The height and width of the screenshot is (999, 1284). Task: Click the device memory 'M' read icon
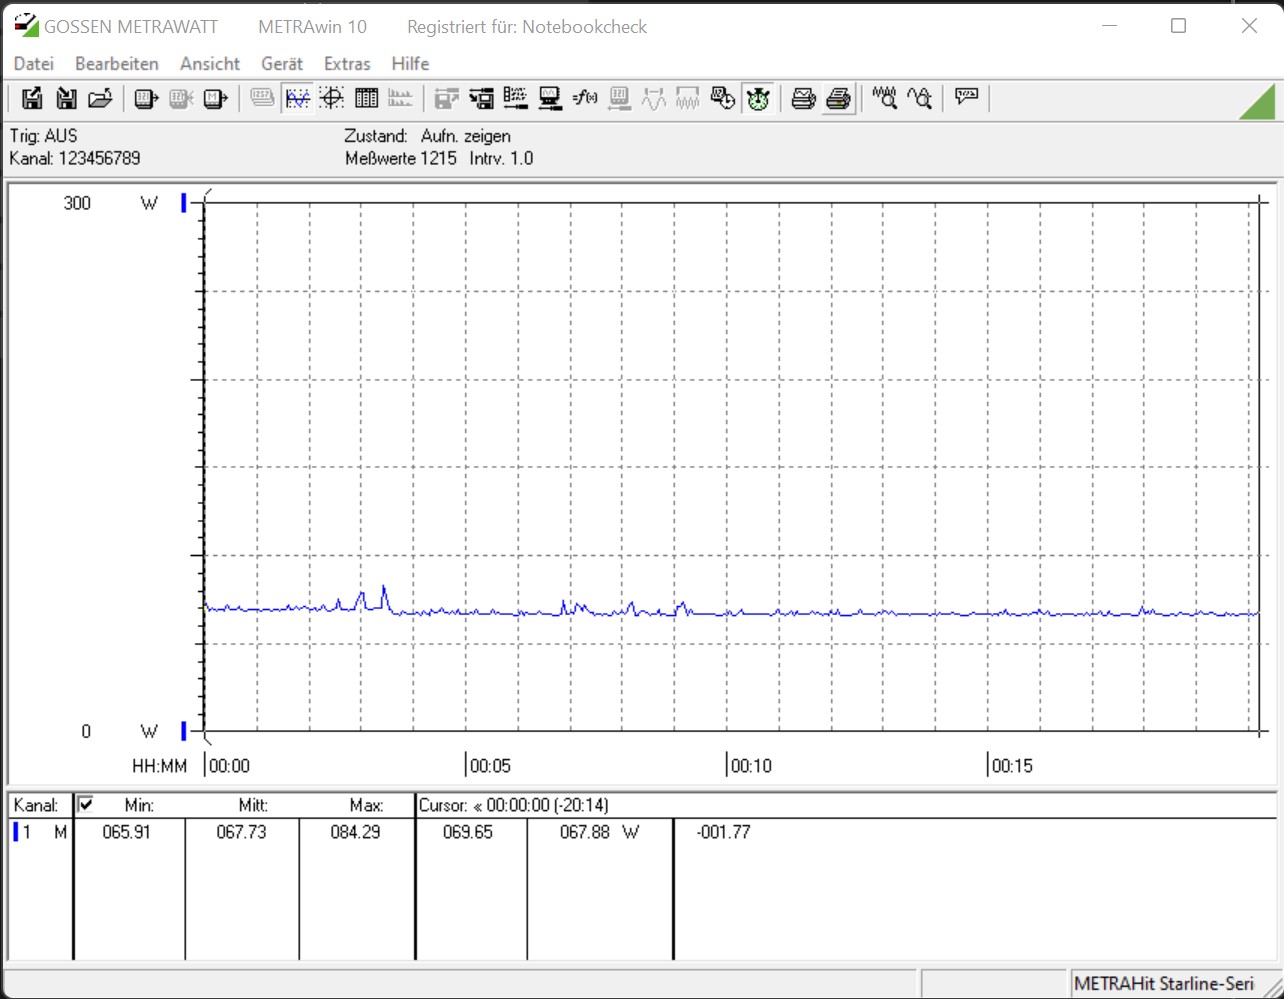point(215,98)
